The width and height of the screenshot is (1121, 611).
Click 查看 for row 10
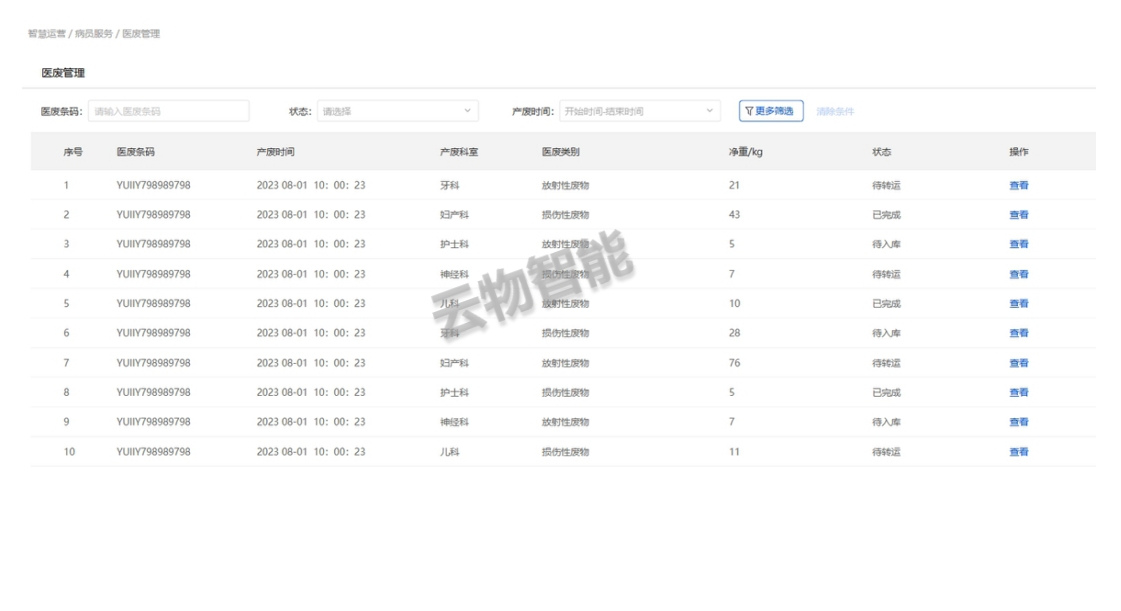tap(1019, 452)
